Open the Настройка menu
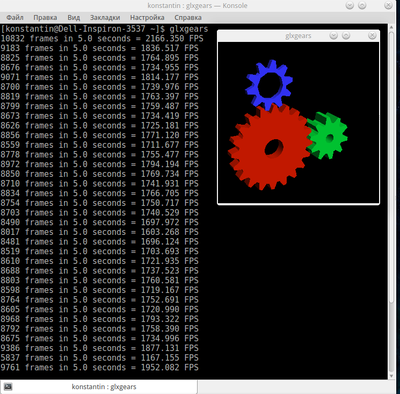 point(147,17)
